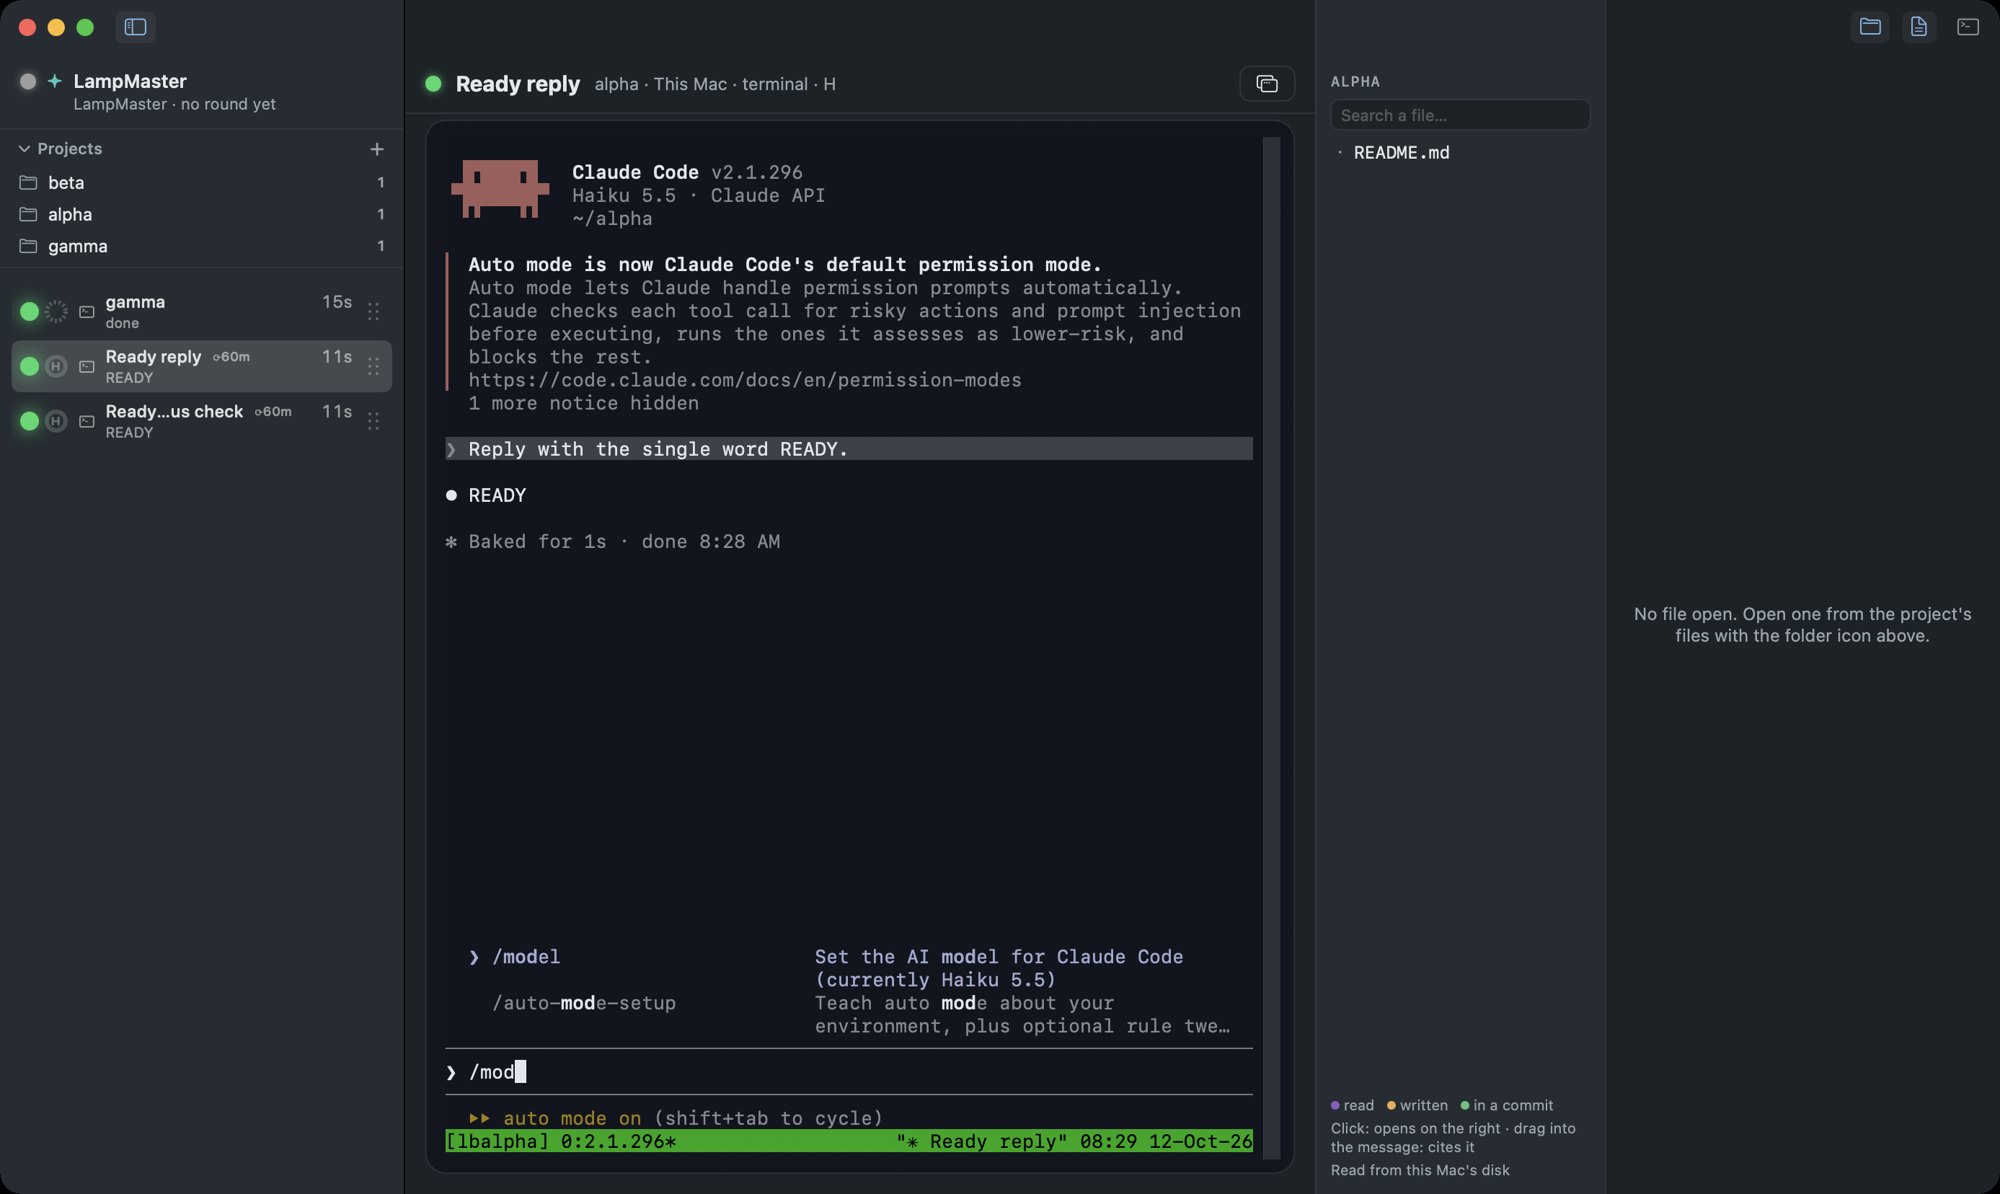Open the permission-modes docs URL

coord(745,380)
